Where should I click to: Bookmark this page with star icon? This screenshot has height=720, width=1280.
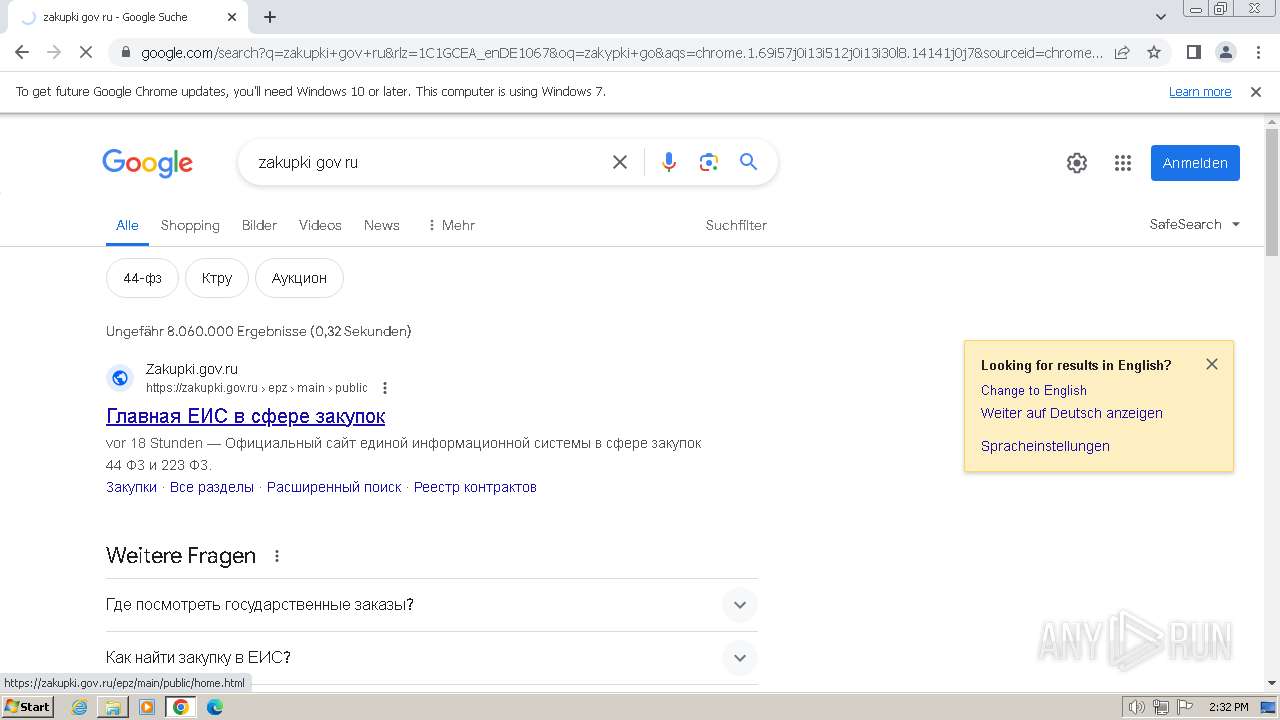[x=1154, y=52]
